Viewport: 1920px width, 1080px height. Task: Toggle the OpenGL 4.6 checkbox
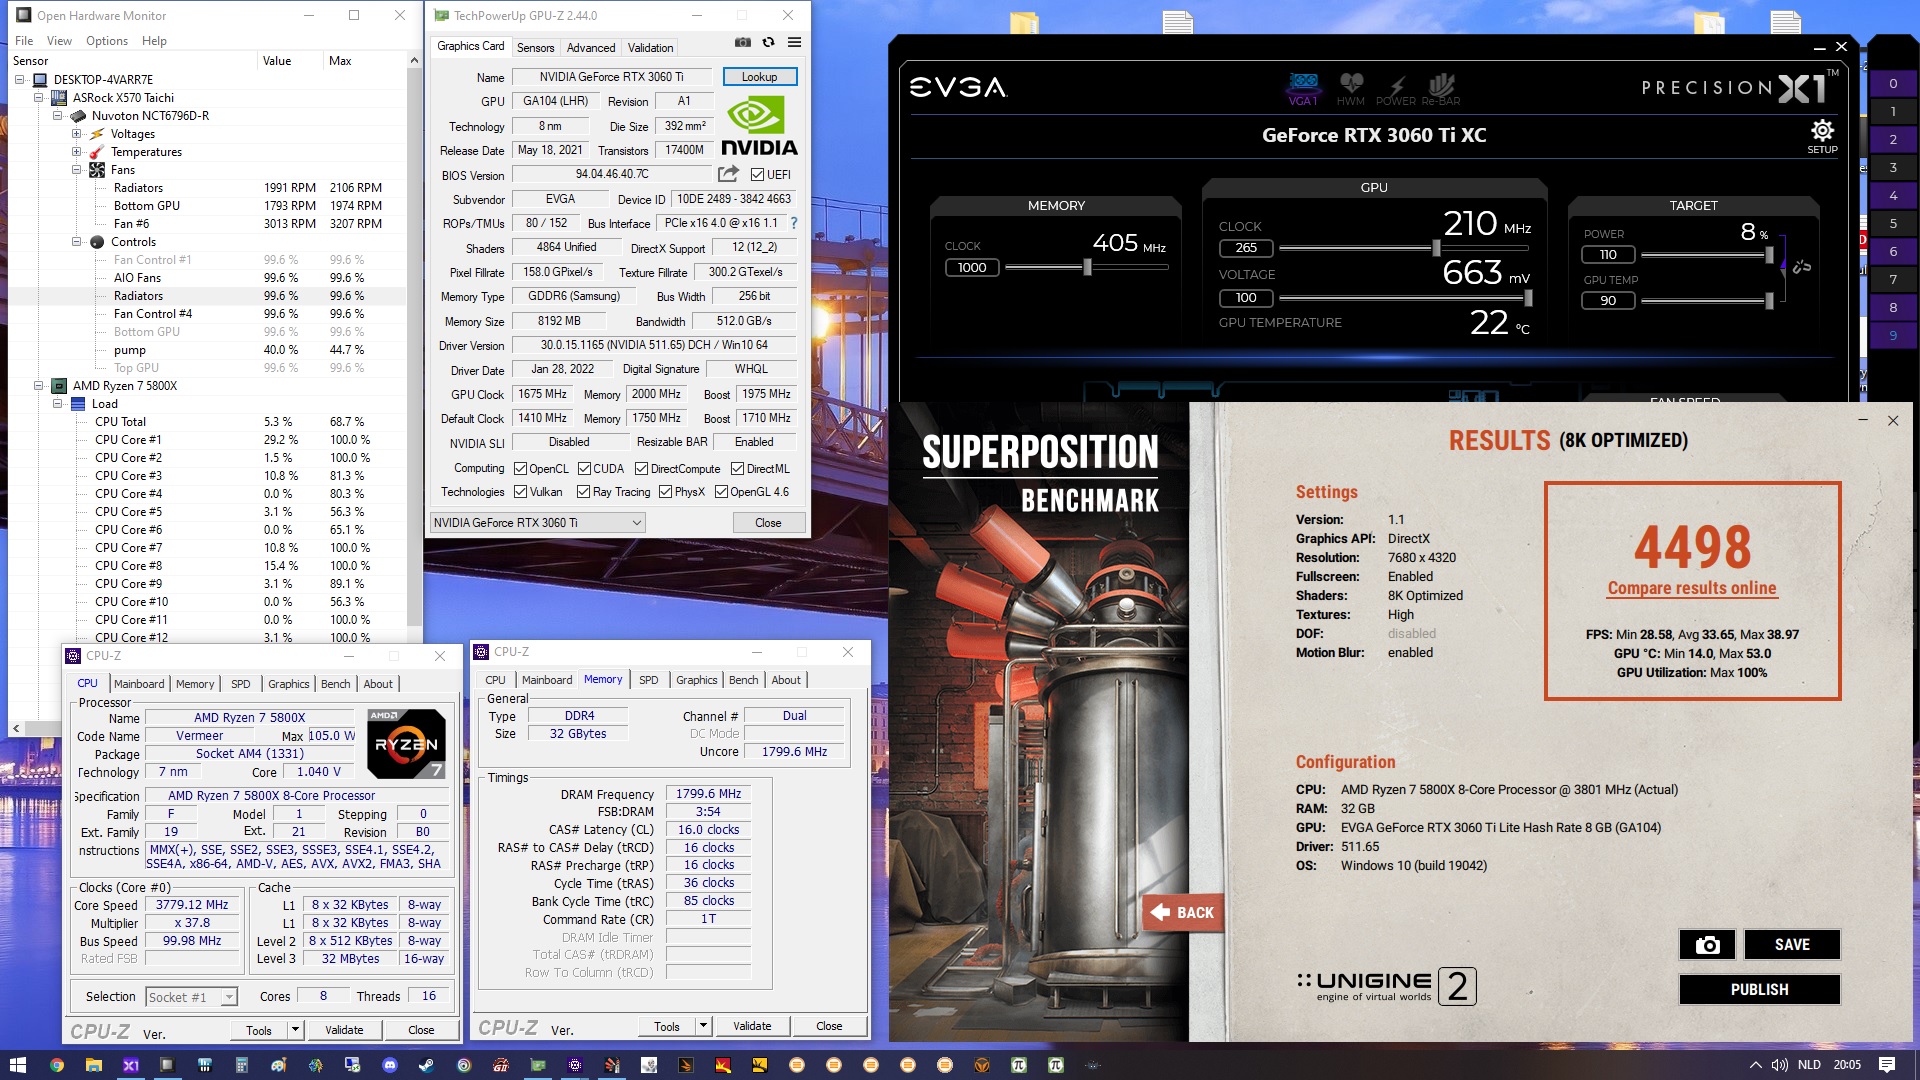point(721,492)
